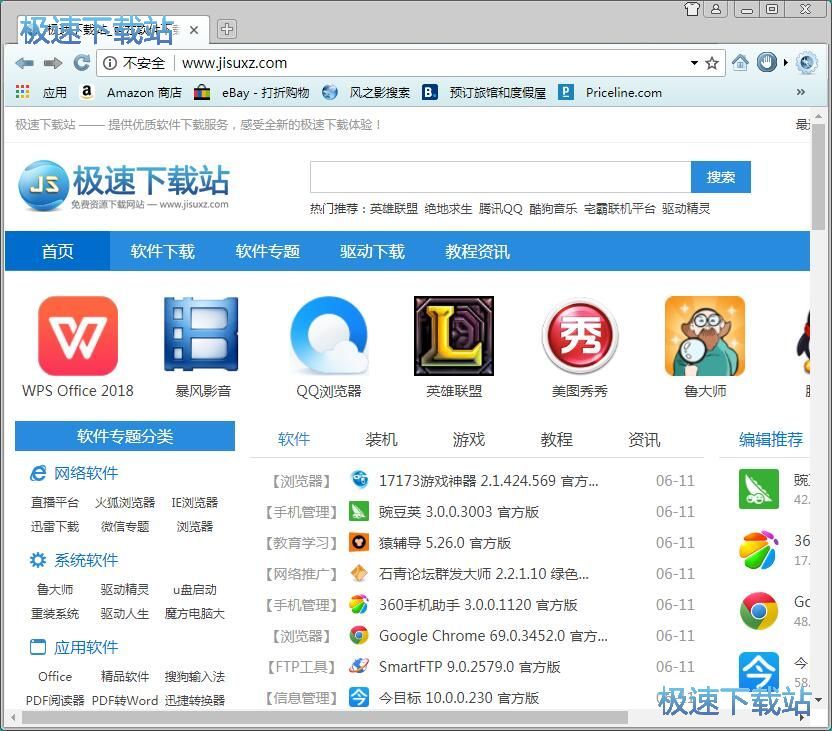Switch to the 教程 list tab
Screen dimensions: 832x731
(557, 439)
